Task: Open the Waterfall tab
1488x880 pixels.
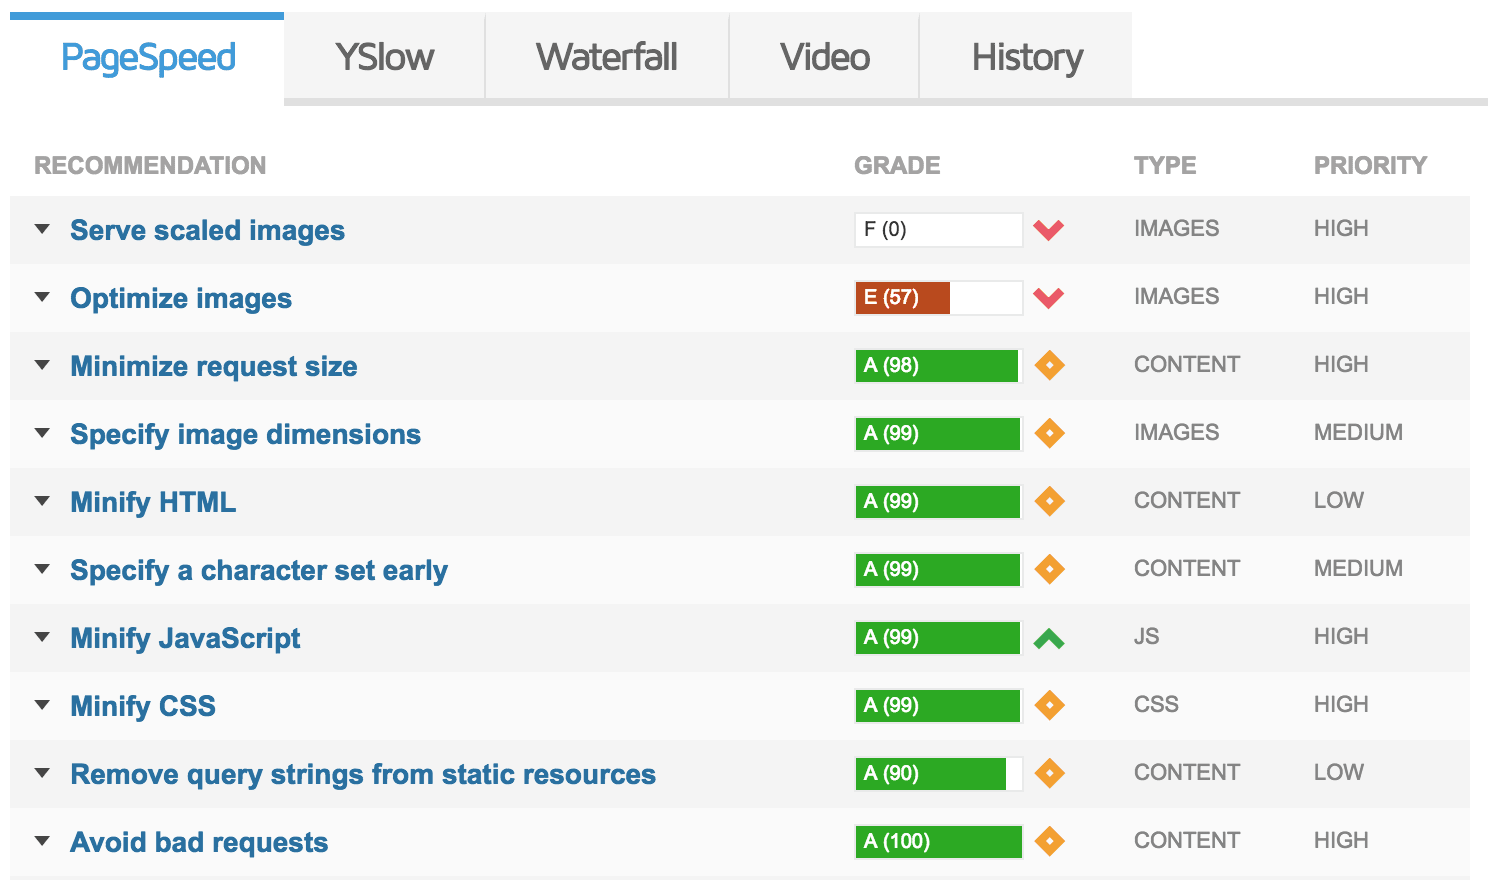Action: click(x=607, y=57)
